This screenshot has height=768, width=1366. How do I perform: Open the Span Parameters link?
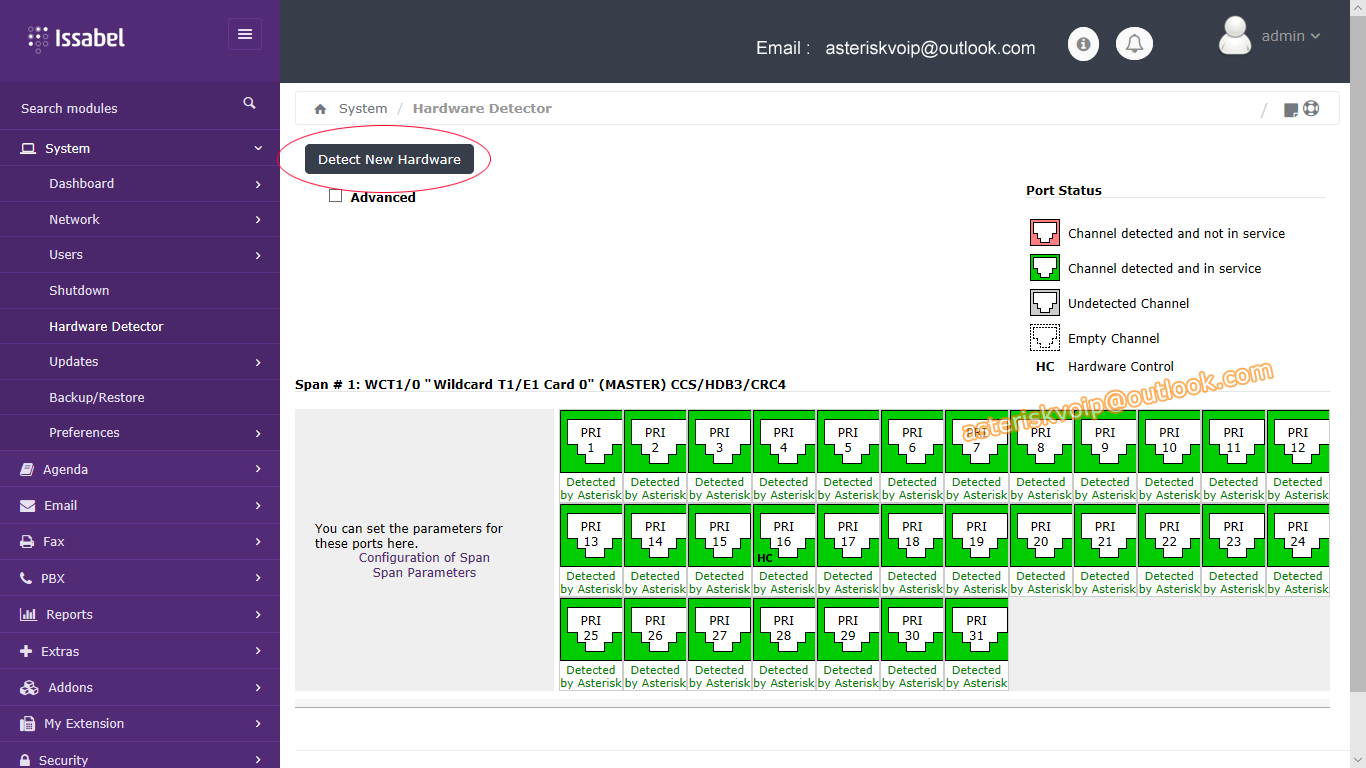tap(424, 573)
